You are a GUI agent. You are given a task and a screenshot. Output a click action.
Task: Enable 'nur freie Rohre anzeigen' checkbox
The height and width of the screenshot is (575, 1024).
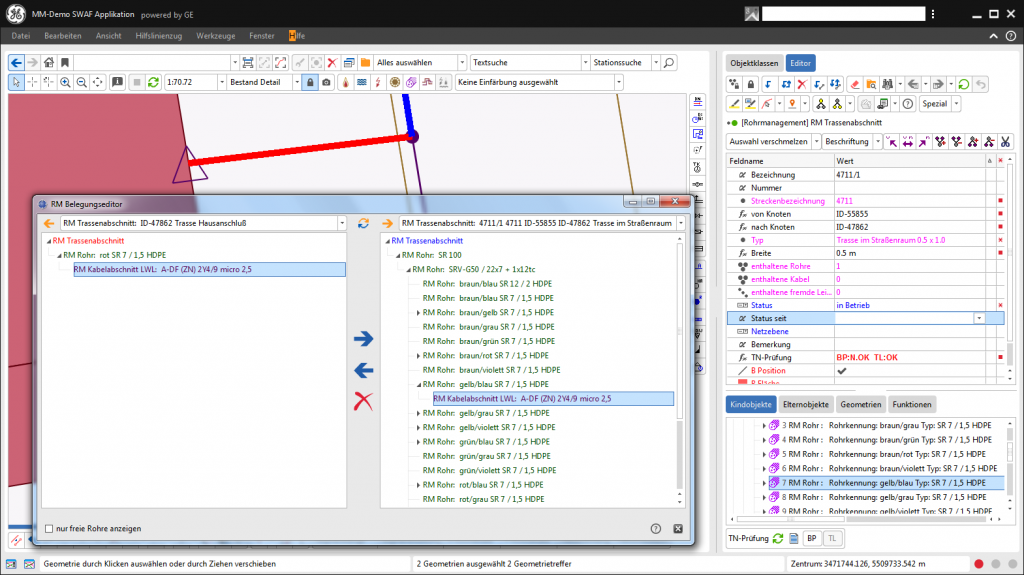coord(49,528)
